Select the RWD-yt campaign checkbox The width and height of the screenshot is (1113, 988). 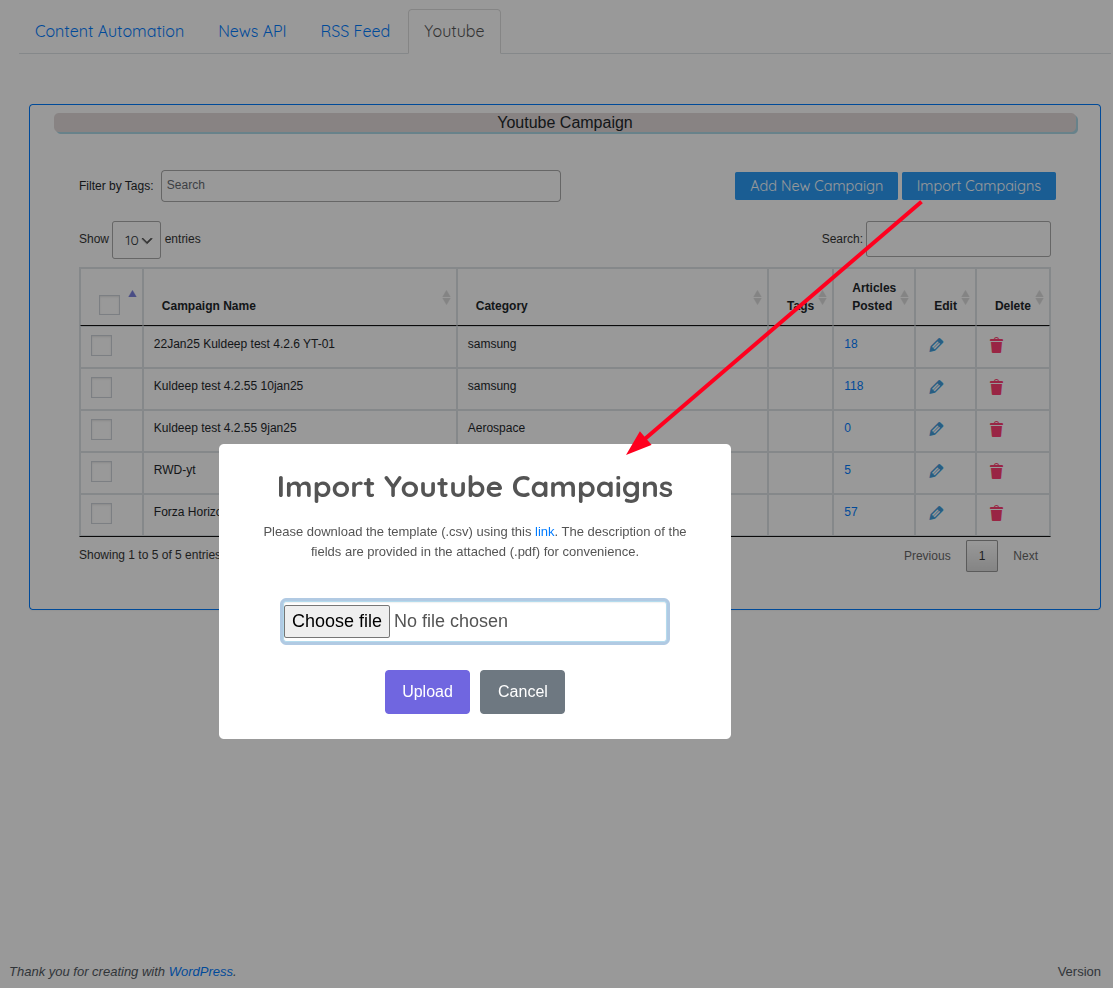[102, 472]
